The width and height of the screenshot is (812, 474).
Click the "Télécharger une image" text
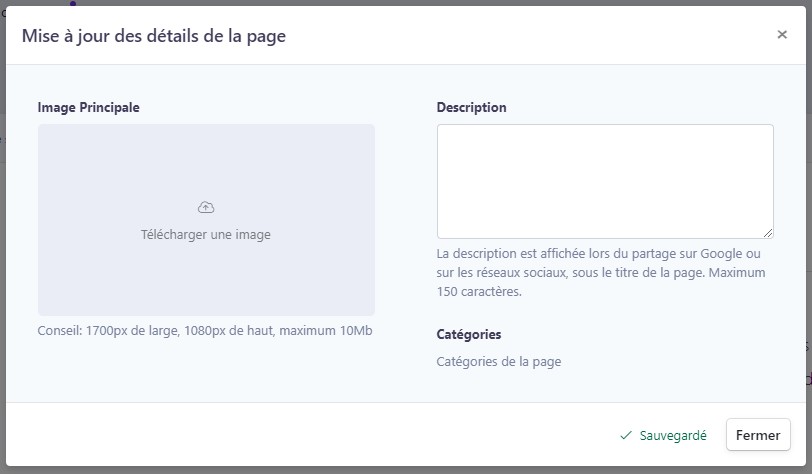(x=206, y=235)
